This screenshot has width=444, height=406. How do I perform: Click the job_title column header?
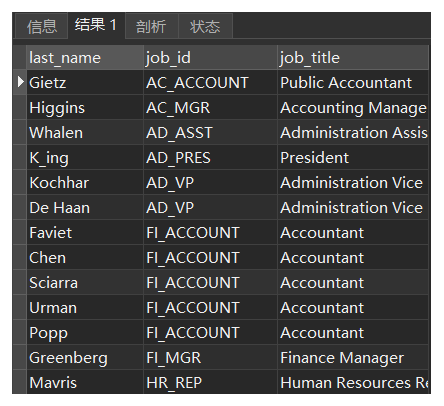[353, 58]
